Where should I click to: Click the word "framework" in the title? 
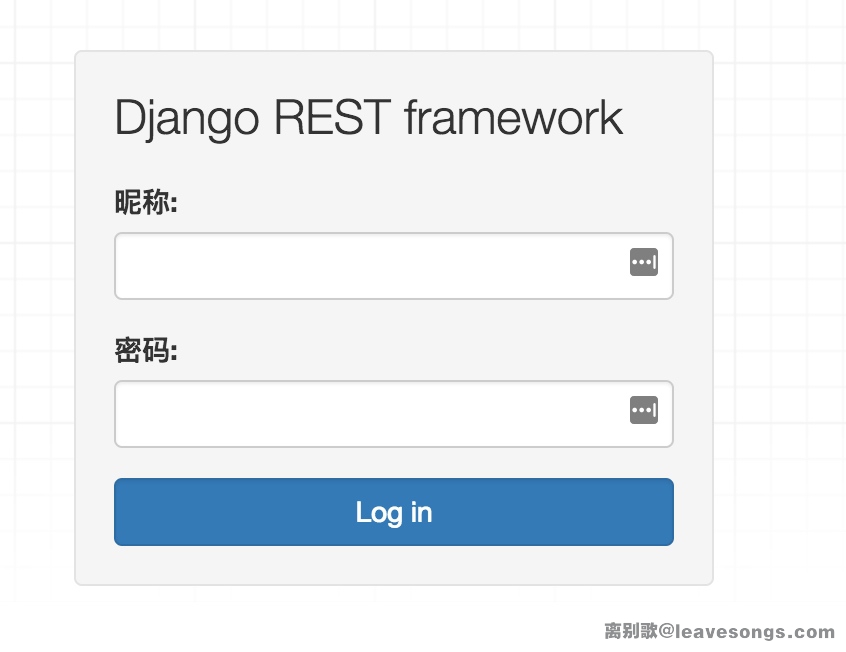tap(513, 119)
